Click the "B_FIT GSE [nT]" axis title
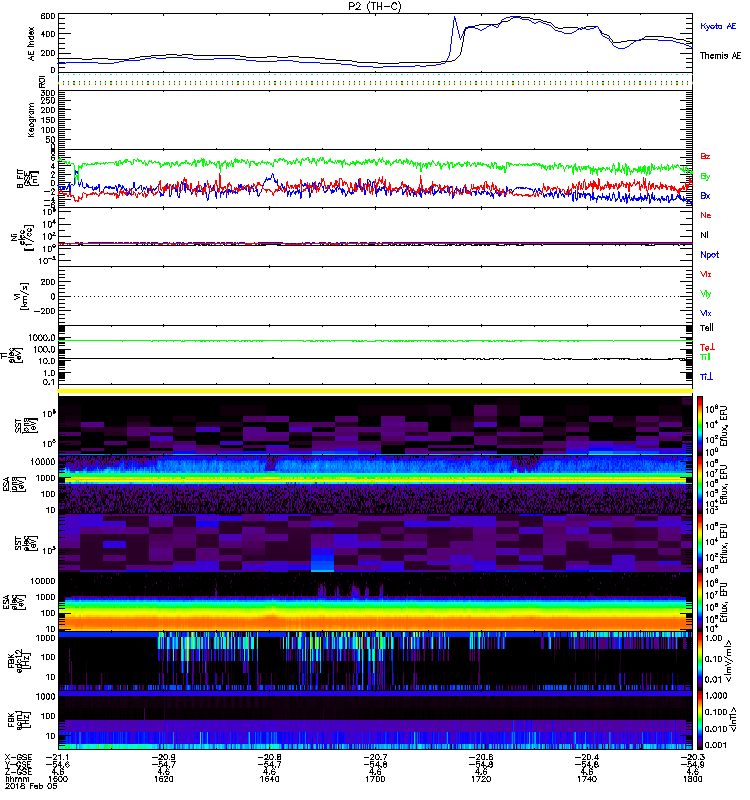 point(28,179)
